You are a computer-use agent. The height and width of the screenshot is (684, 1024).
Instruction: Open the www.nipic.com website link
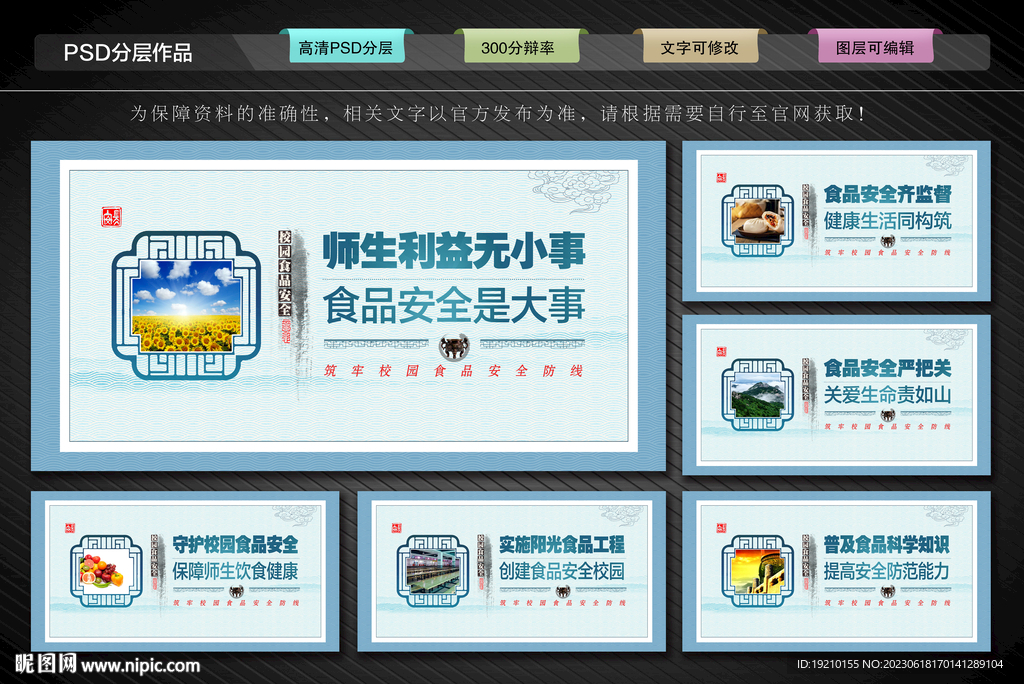click(141, 666)
